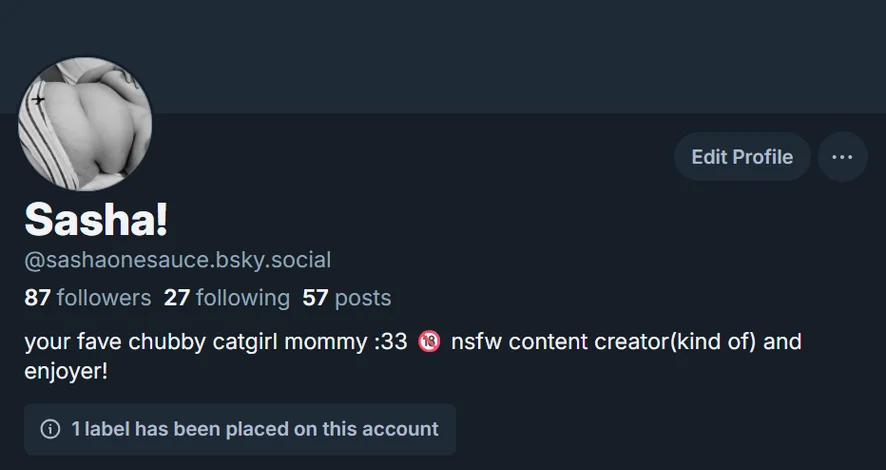
Task: Open the "1 label has been placed" notice
Action: coord(254,429)
